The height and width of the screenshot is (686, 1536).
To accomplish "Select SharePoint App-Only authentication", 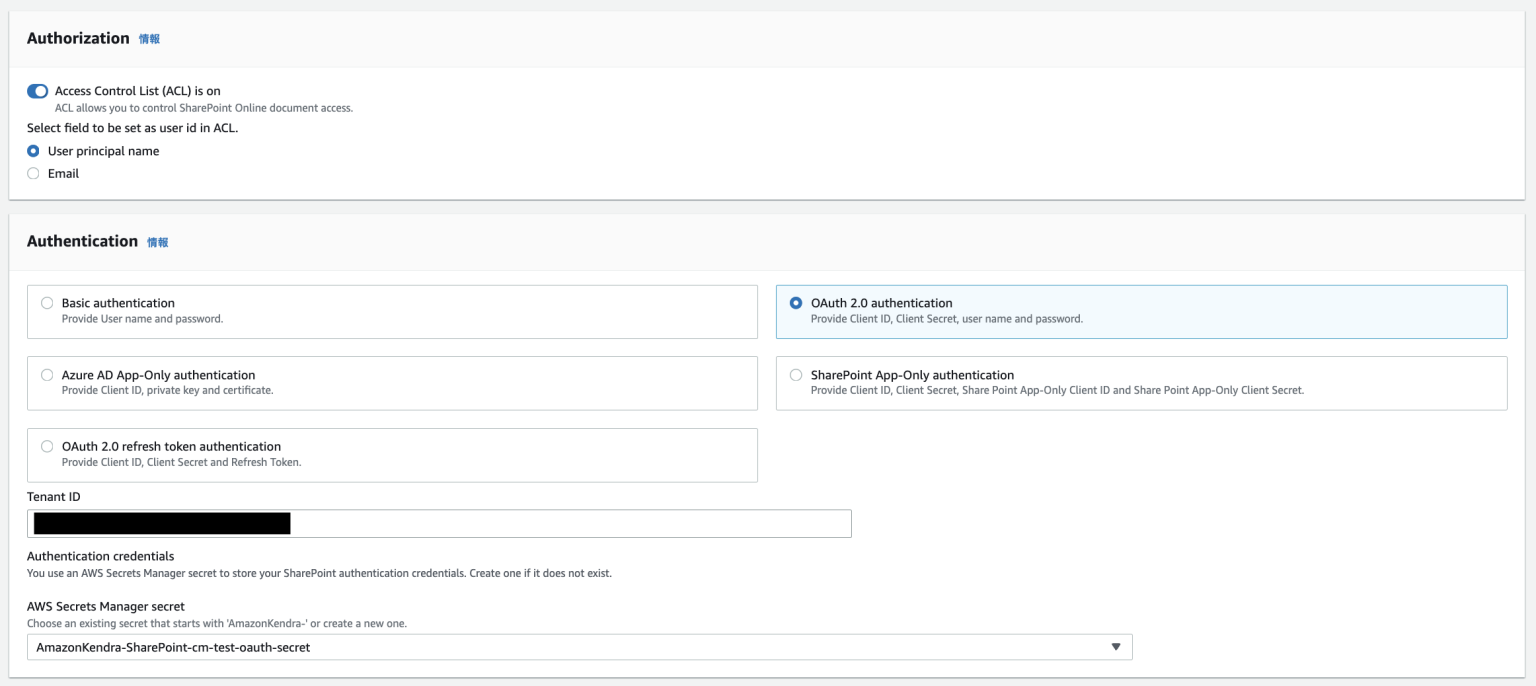I will point(795,375).
